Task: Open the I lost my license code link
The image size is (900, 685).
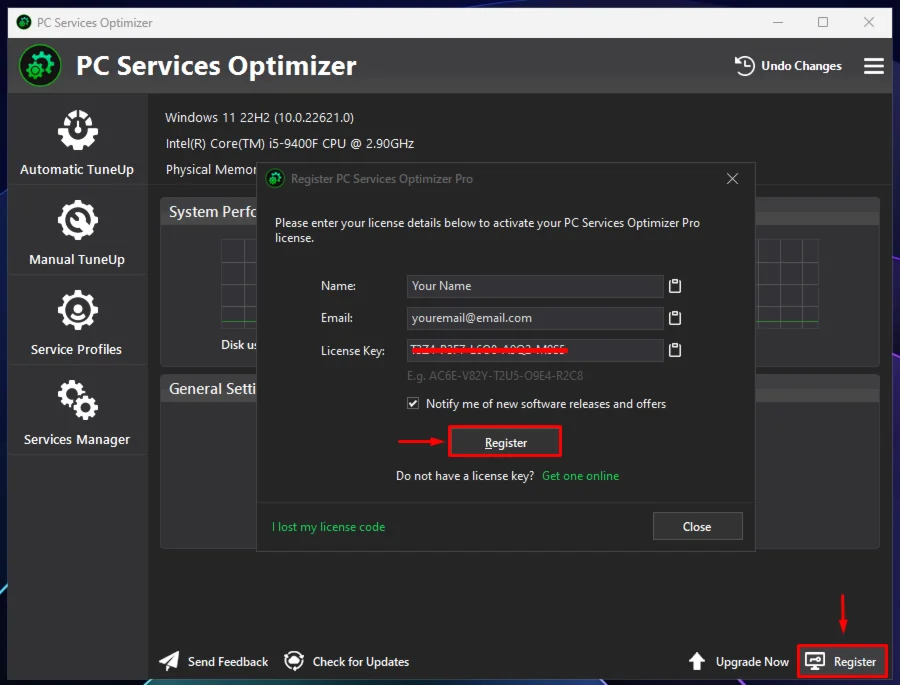Action: click(x=328, y=527)
